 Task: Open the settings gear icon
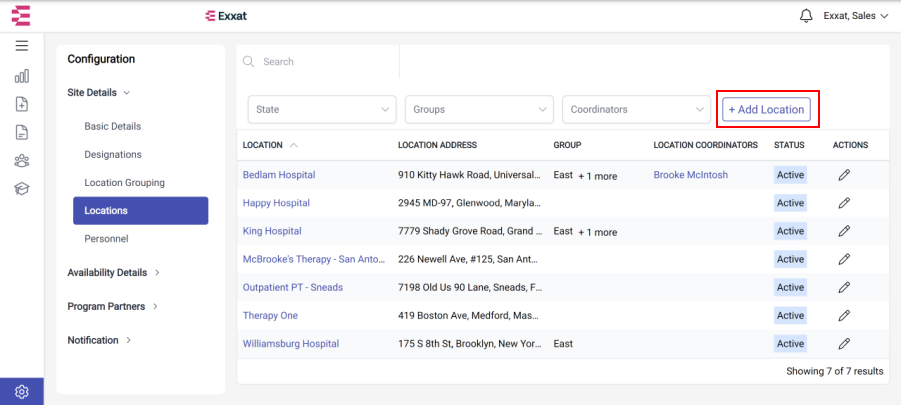22,392
